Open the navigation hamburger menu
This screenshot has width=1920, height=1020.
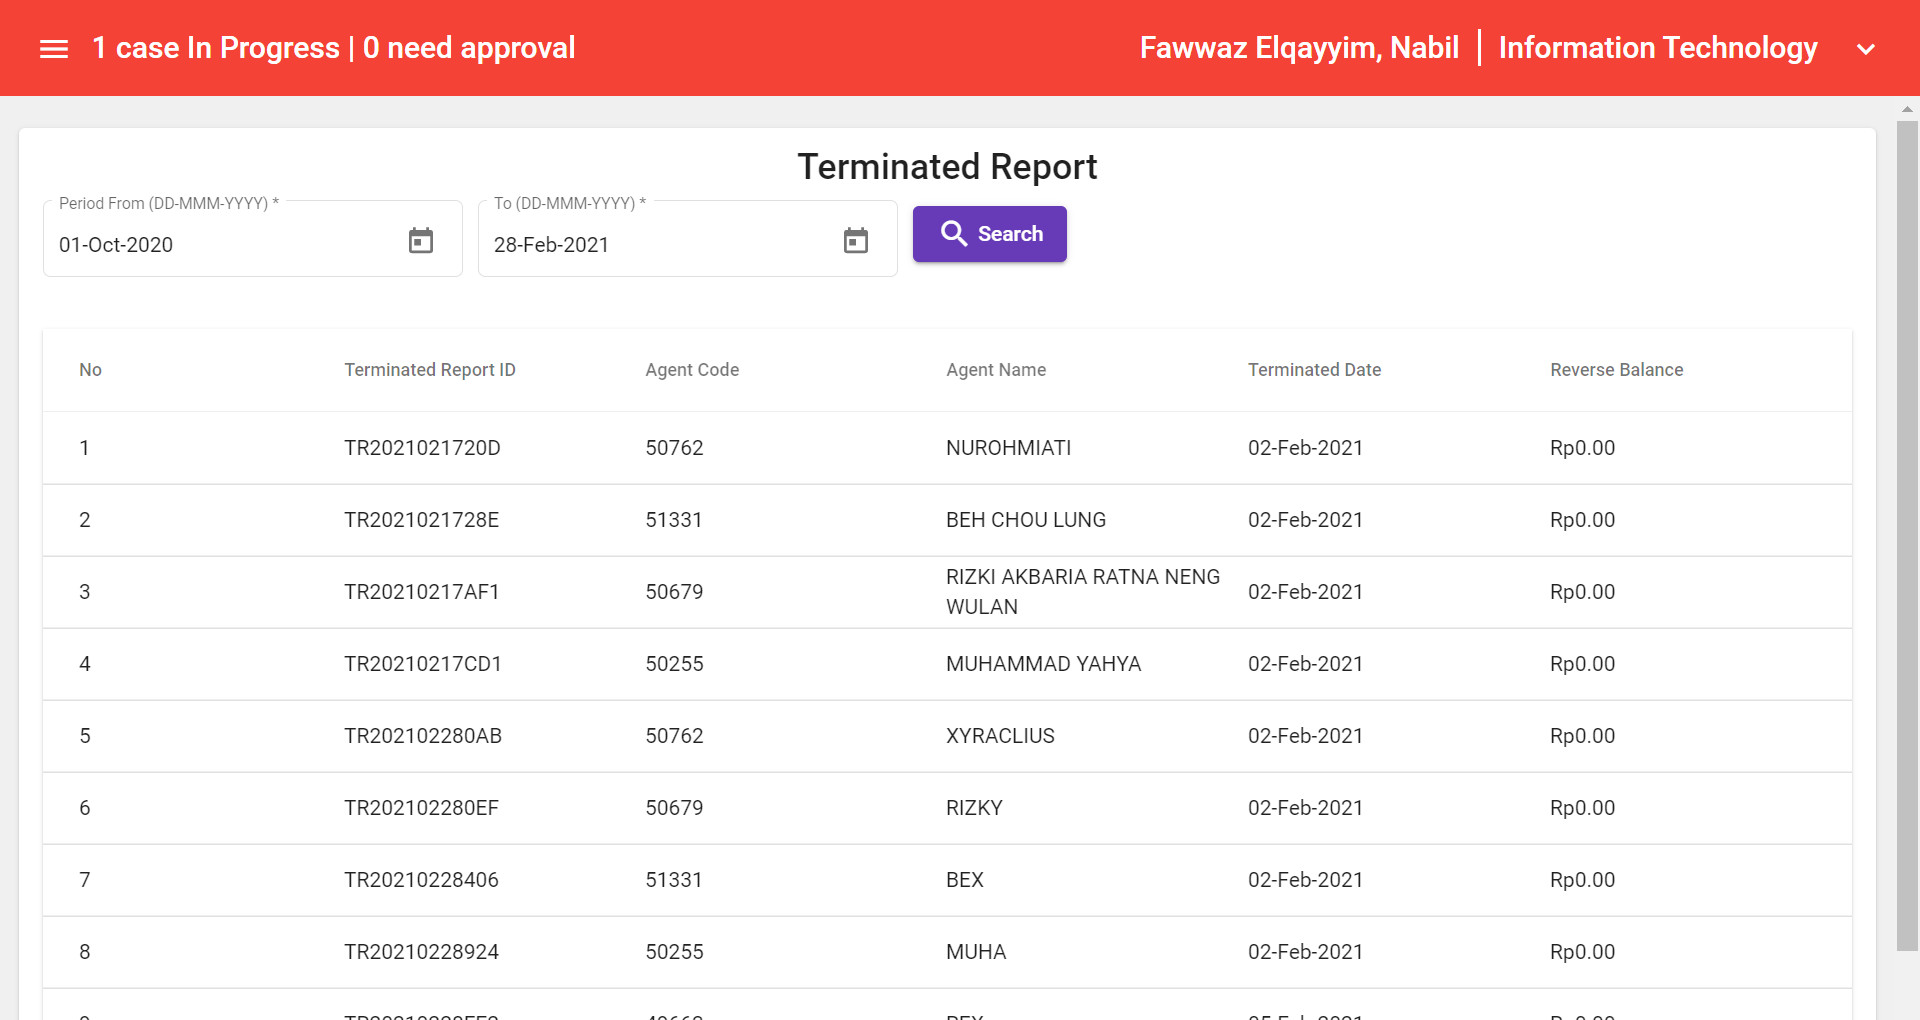pos(54,47)
